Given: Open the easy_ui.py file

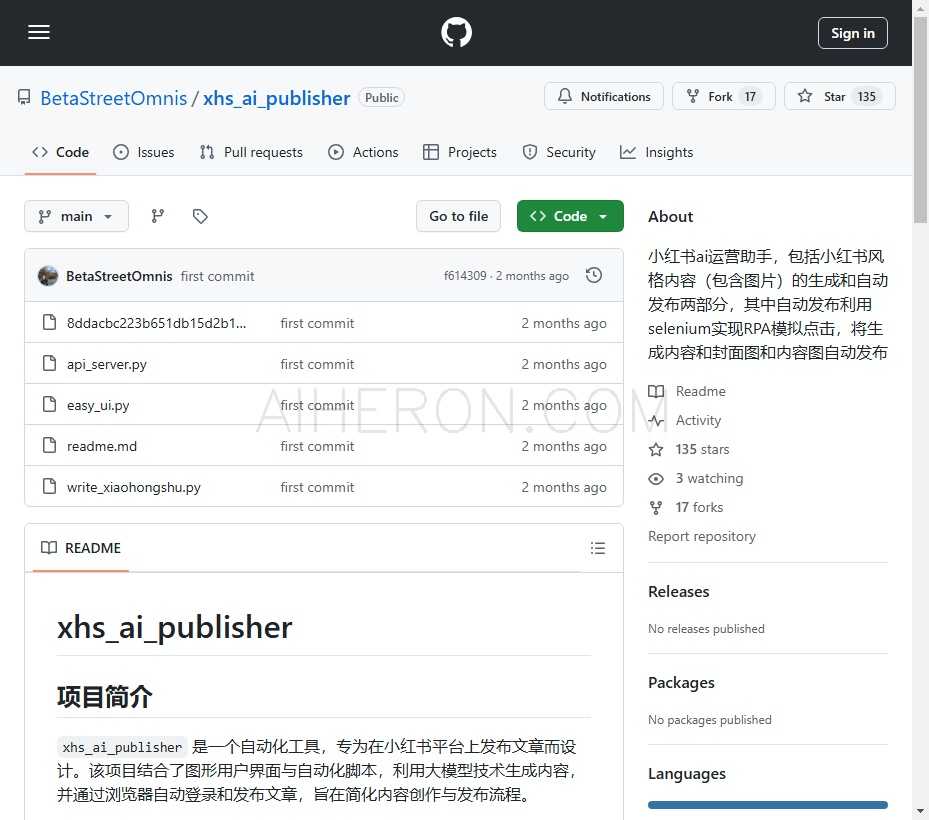Looking at the screenshot, I should point(98,405).
